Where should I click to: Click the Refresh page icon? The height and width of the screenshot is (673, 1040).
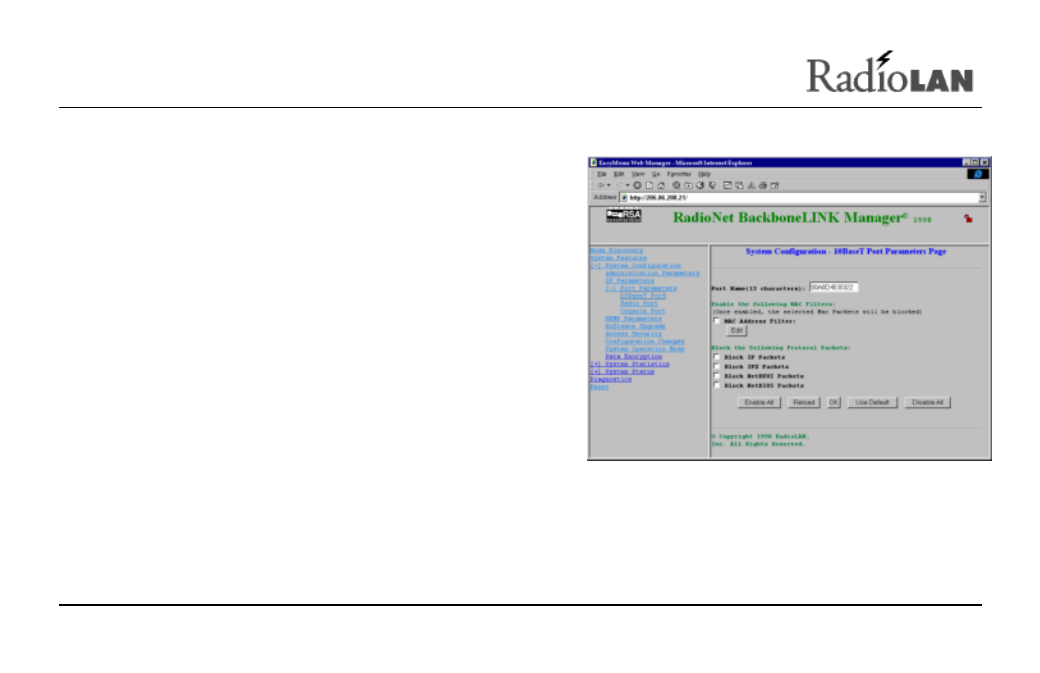649,186
